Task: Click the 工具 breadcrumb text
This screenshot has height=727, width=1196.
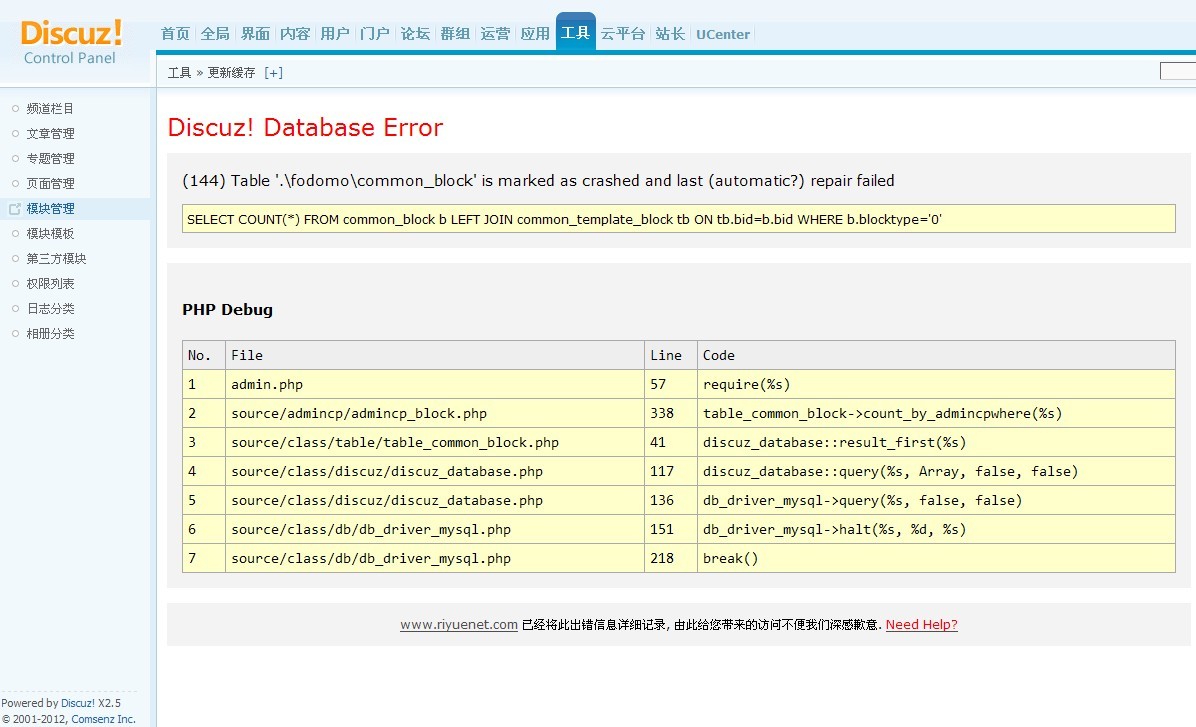Action: pyautogui.click(x=179, y=72)
